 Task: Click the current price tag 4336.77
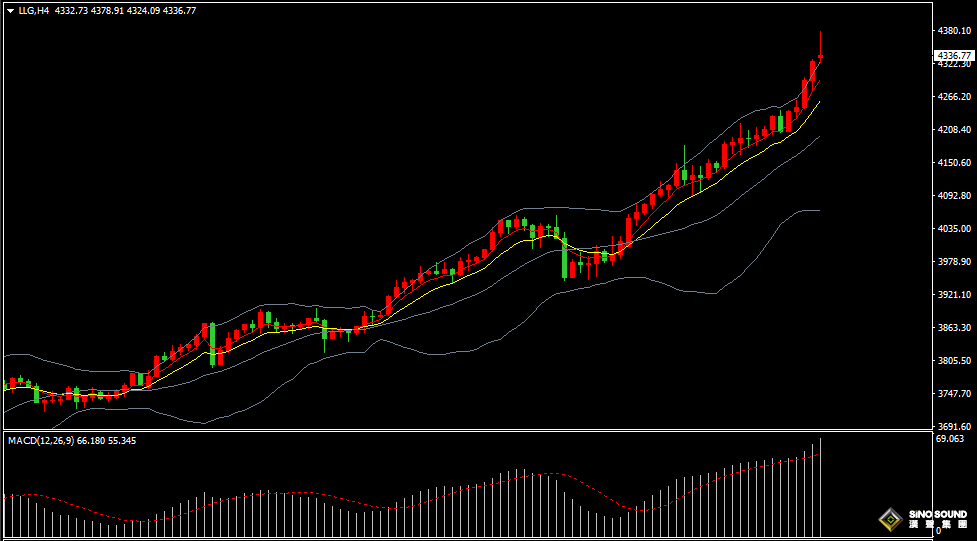[x=954, y=56]
